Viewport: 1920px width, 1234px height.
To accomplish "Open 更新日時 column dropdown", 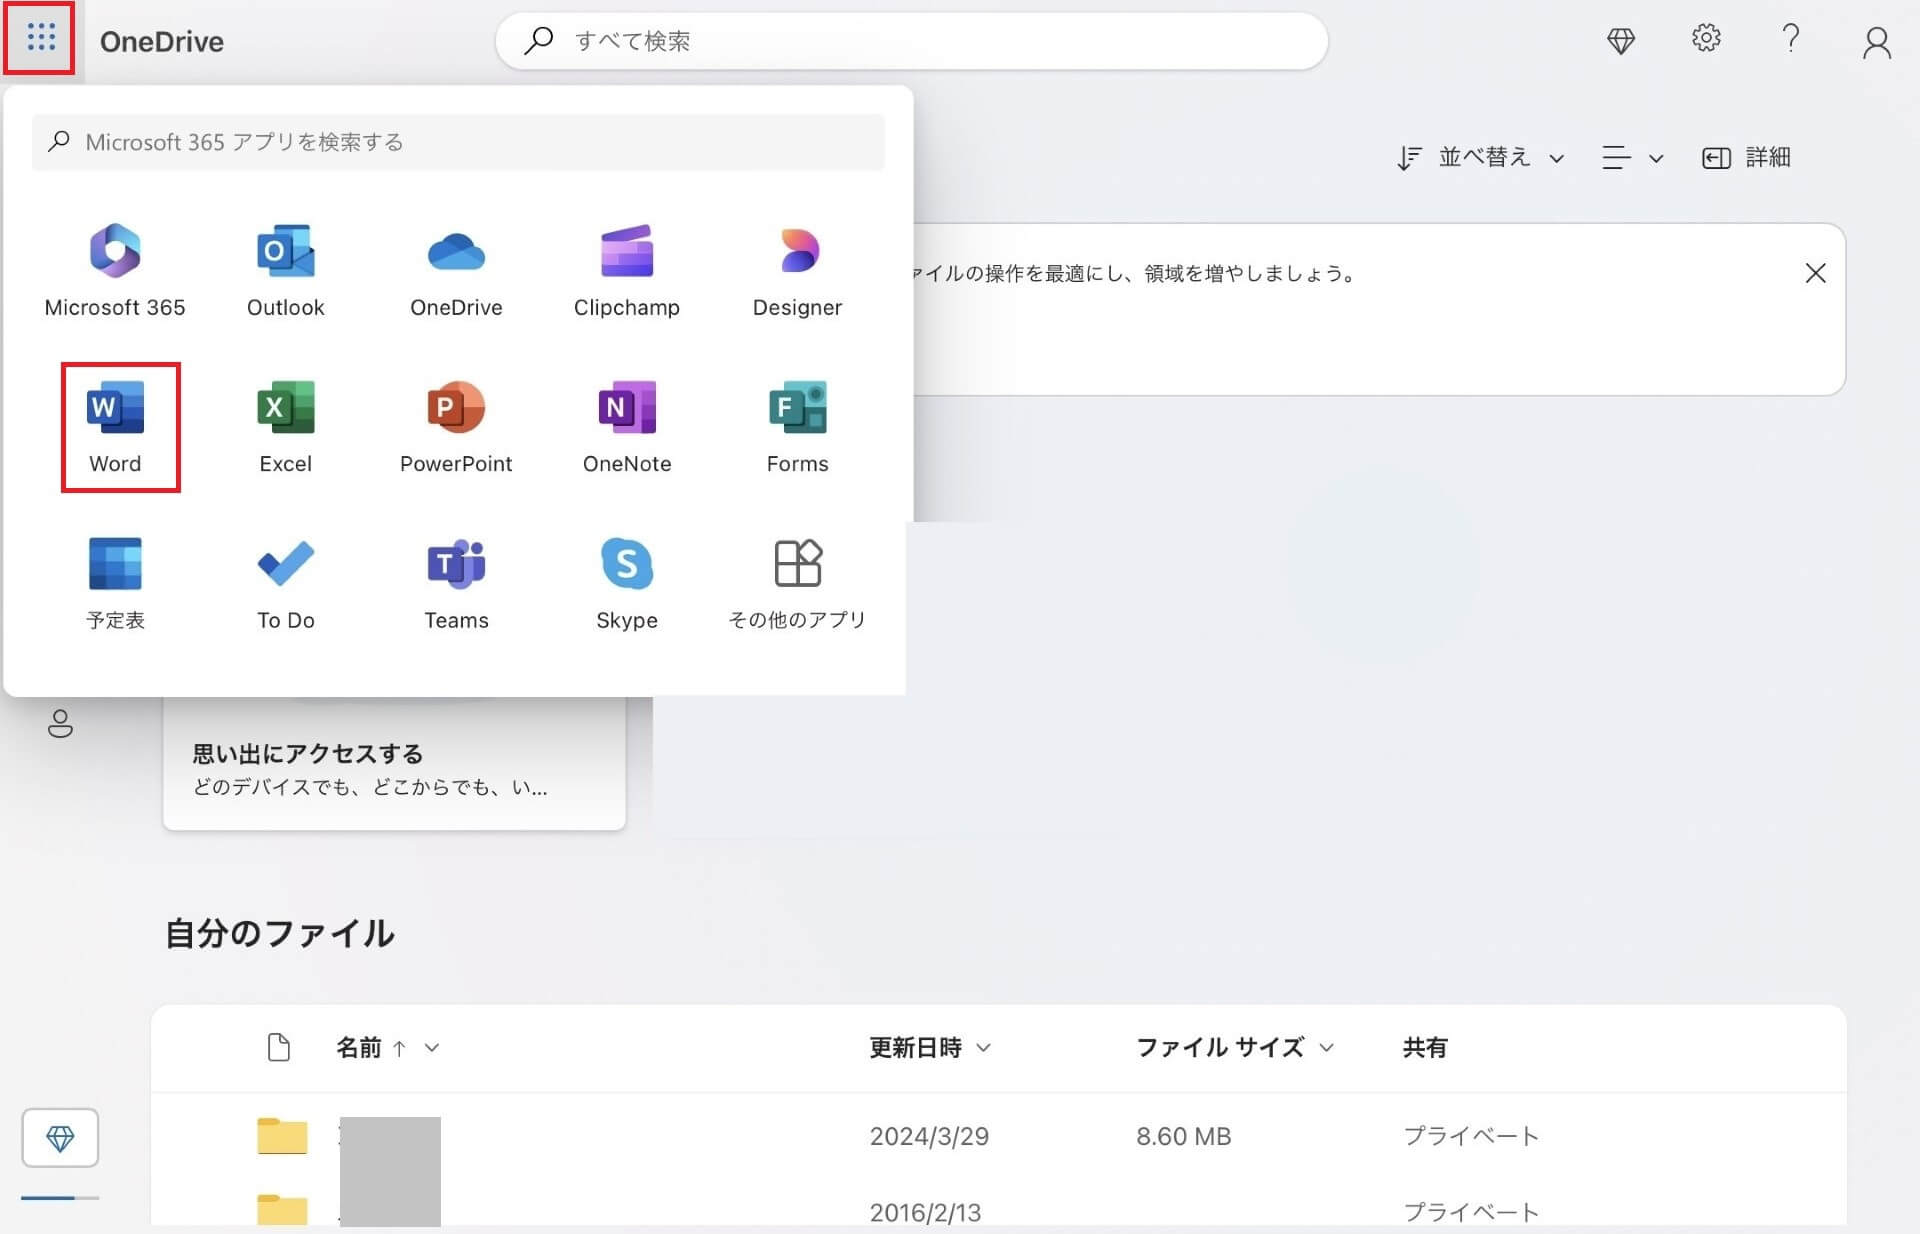I will point(930,1047).
